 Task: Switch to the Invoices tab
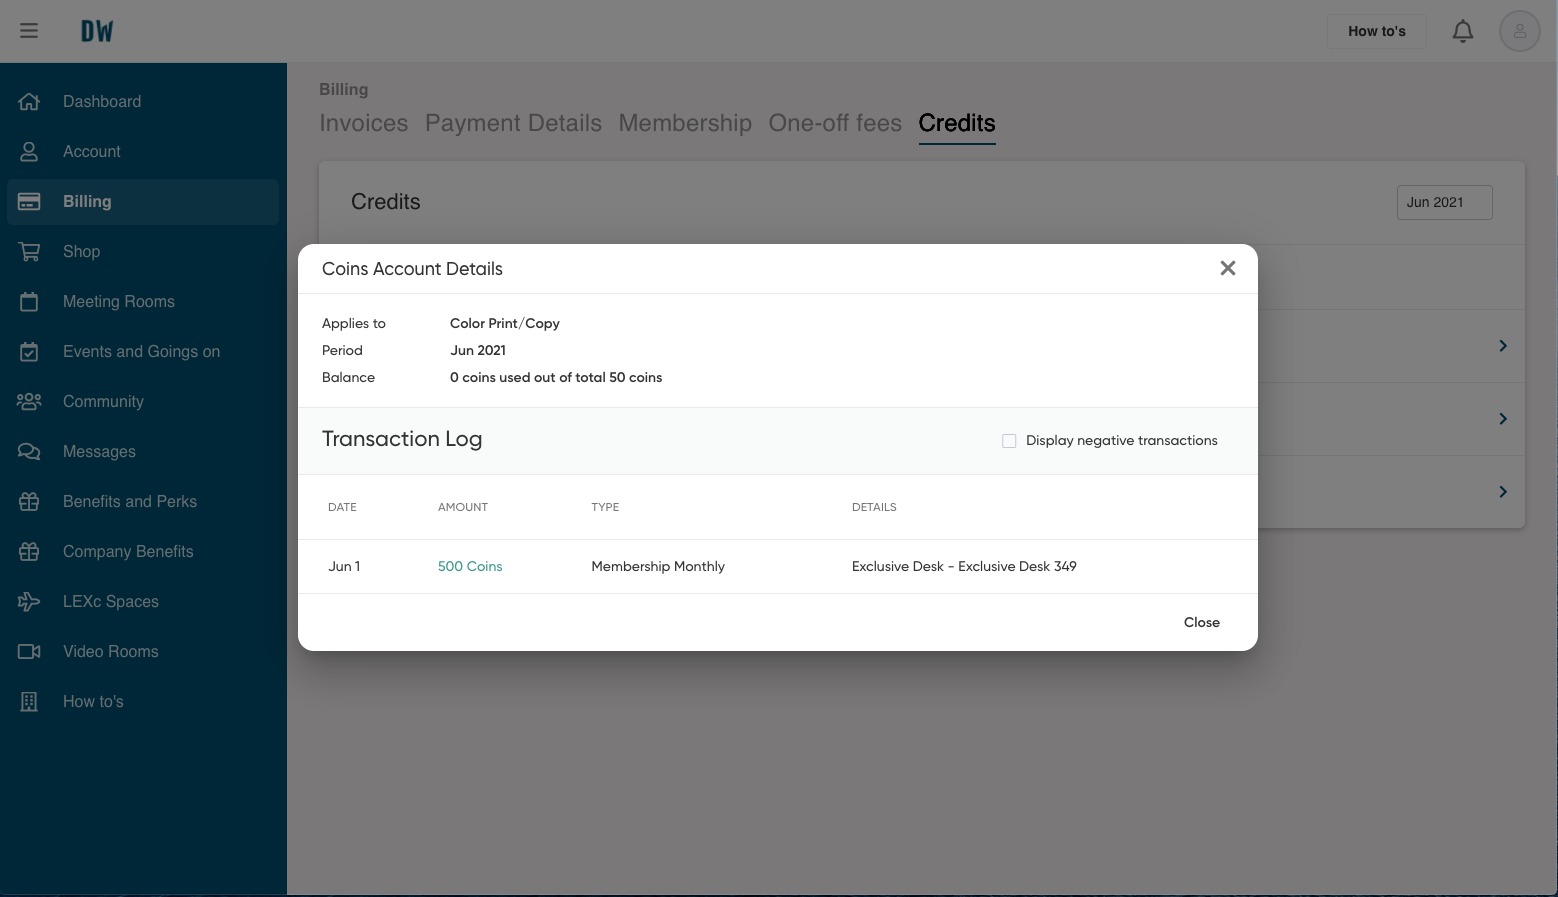click(363, 123)
